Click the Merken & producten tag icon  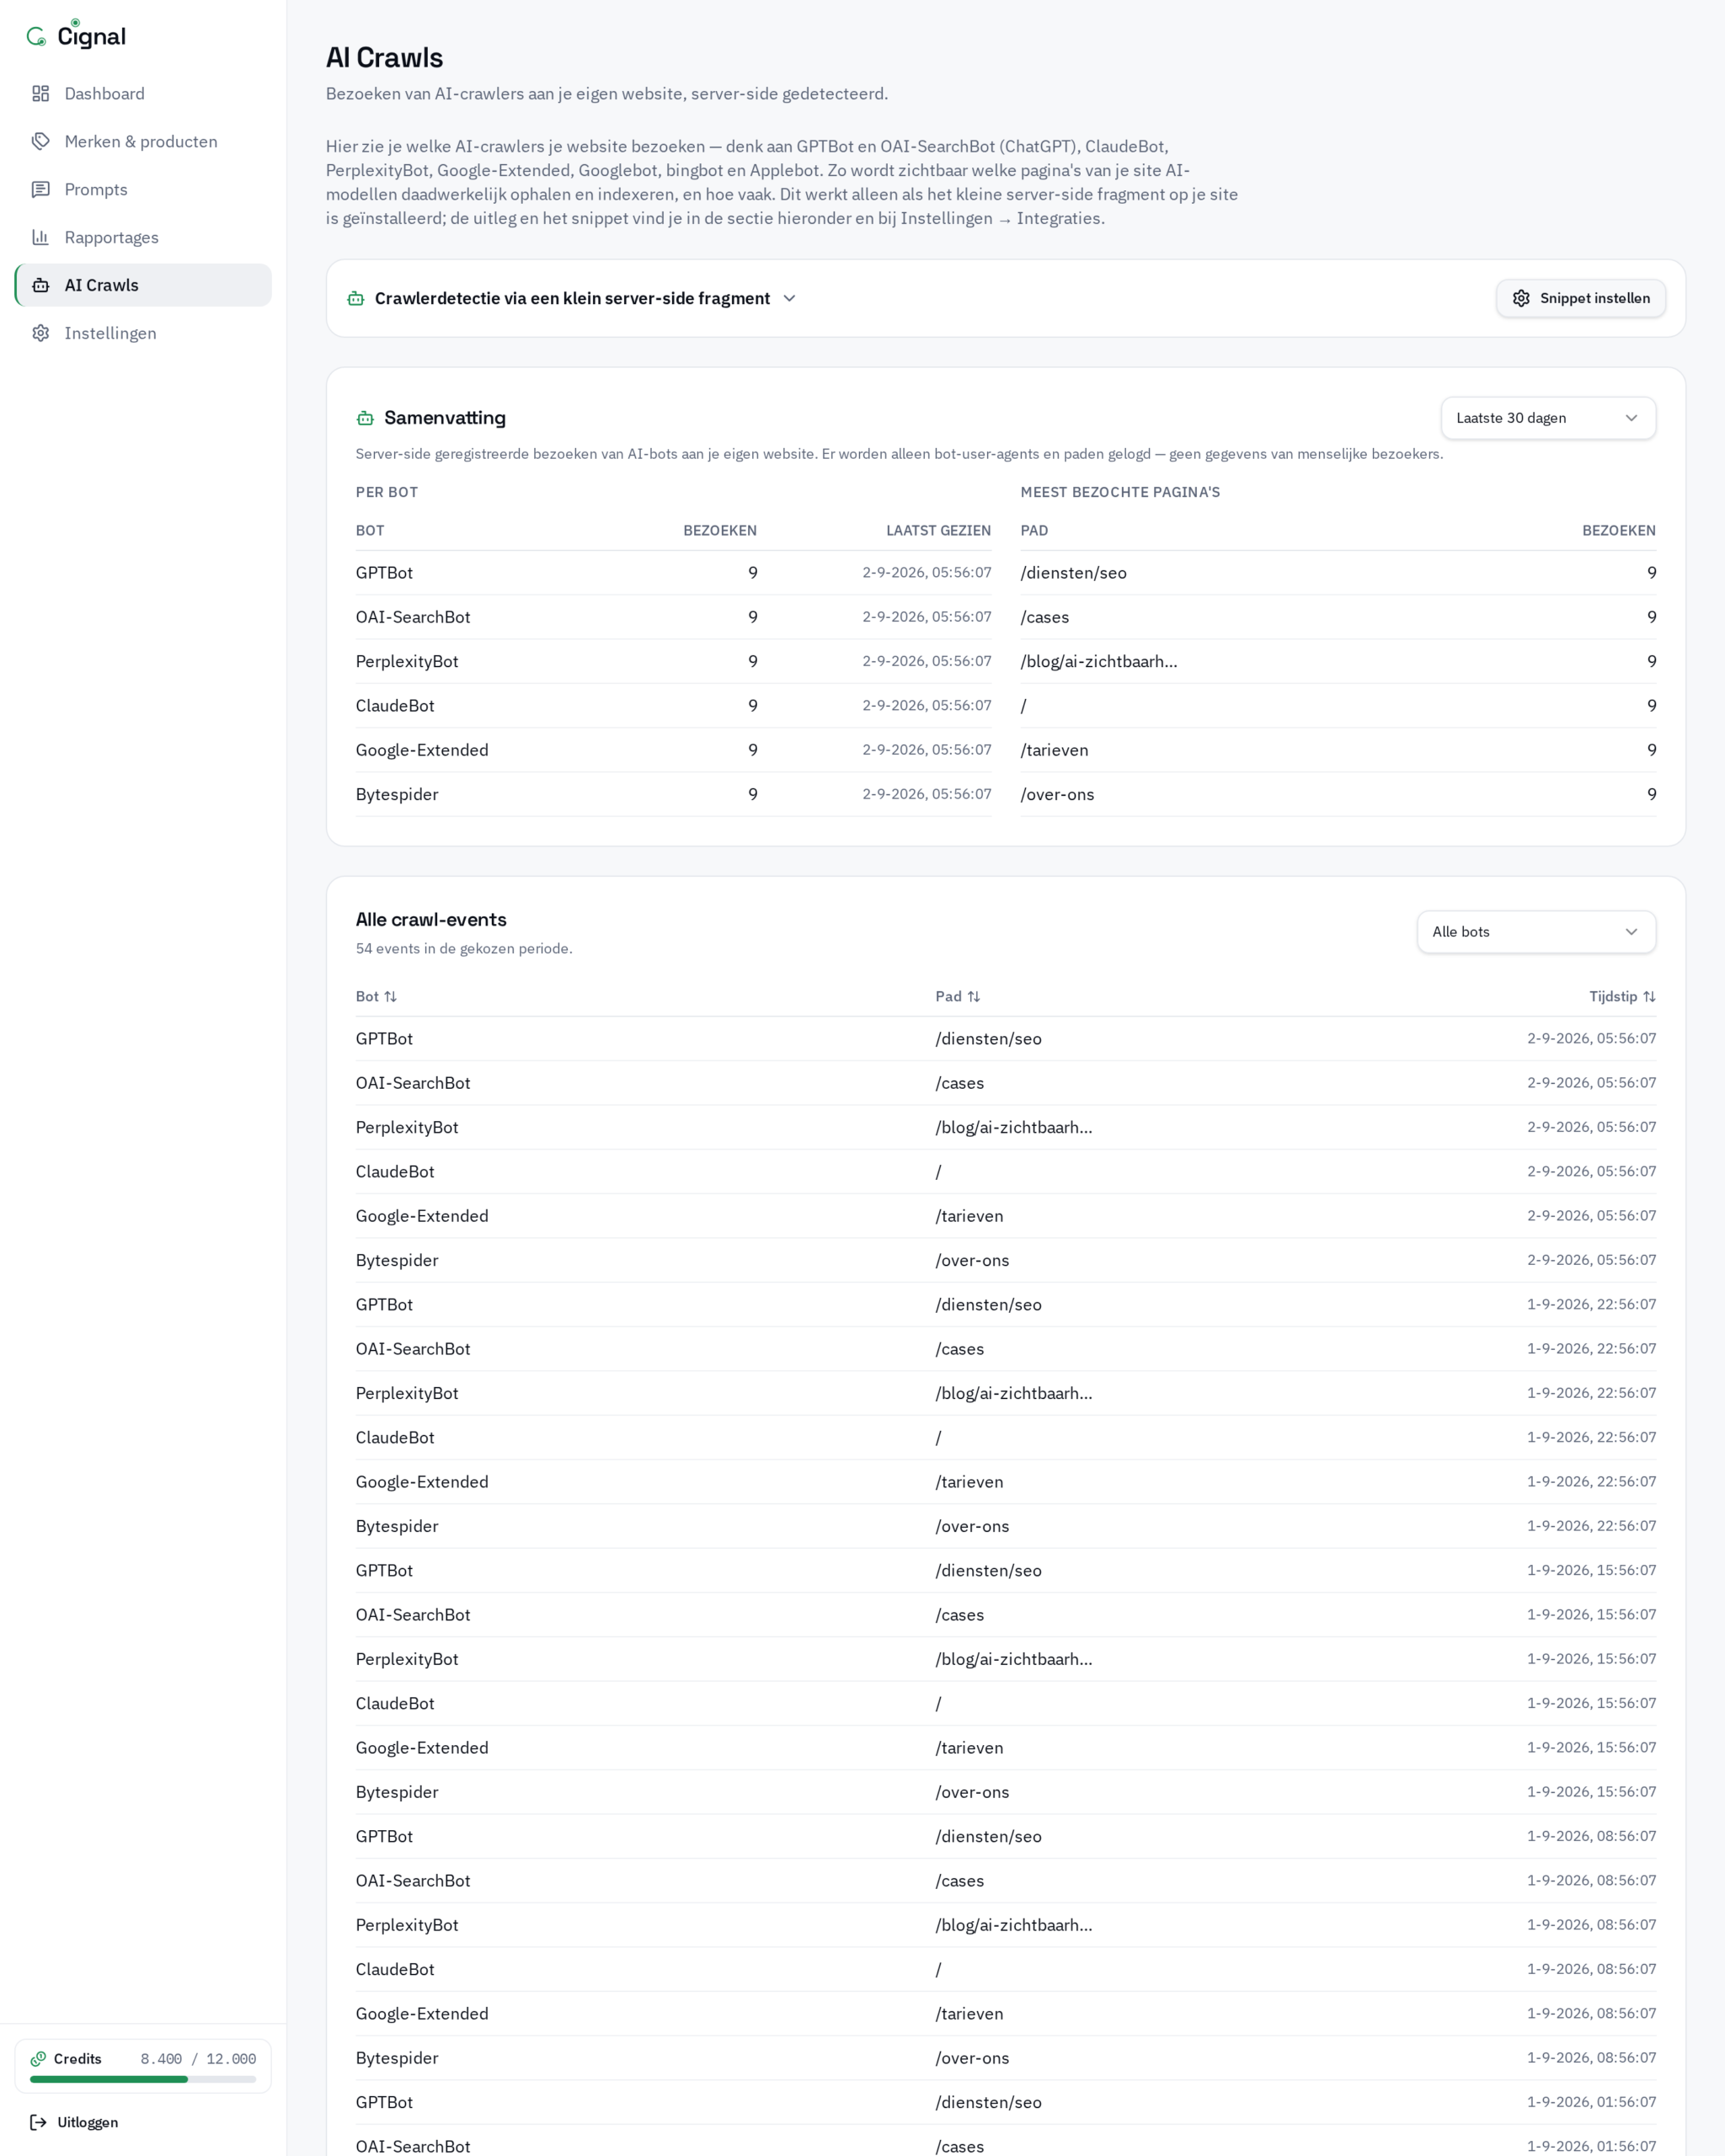41,142
